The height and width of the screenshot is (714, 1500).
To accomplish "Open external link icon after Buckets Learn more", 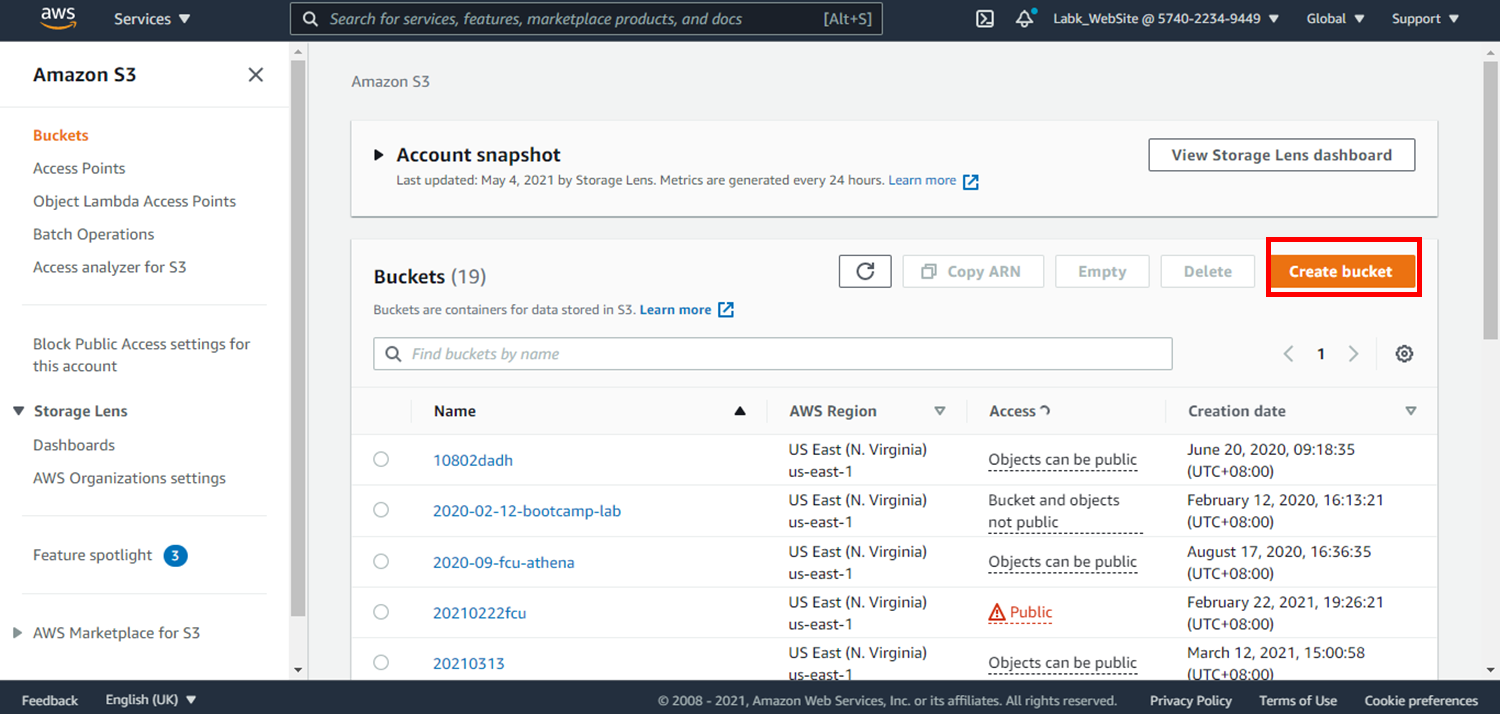I will tap(726, 310).
